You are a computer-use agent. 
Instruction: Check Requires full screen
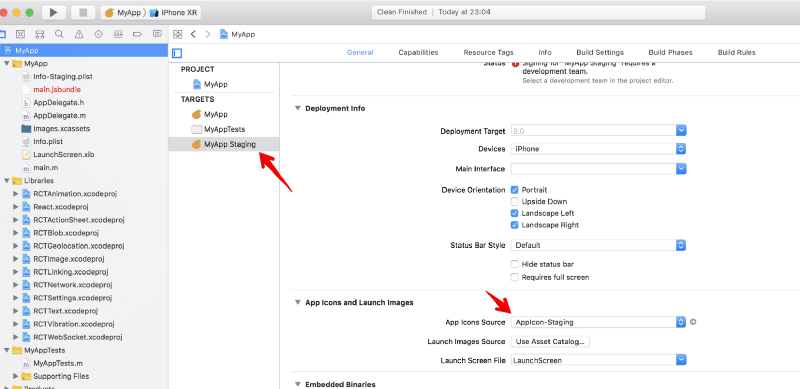click(514, 277)
